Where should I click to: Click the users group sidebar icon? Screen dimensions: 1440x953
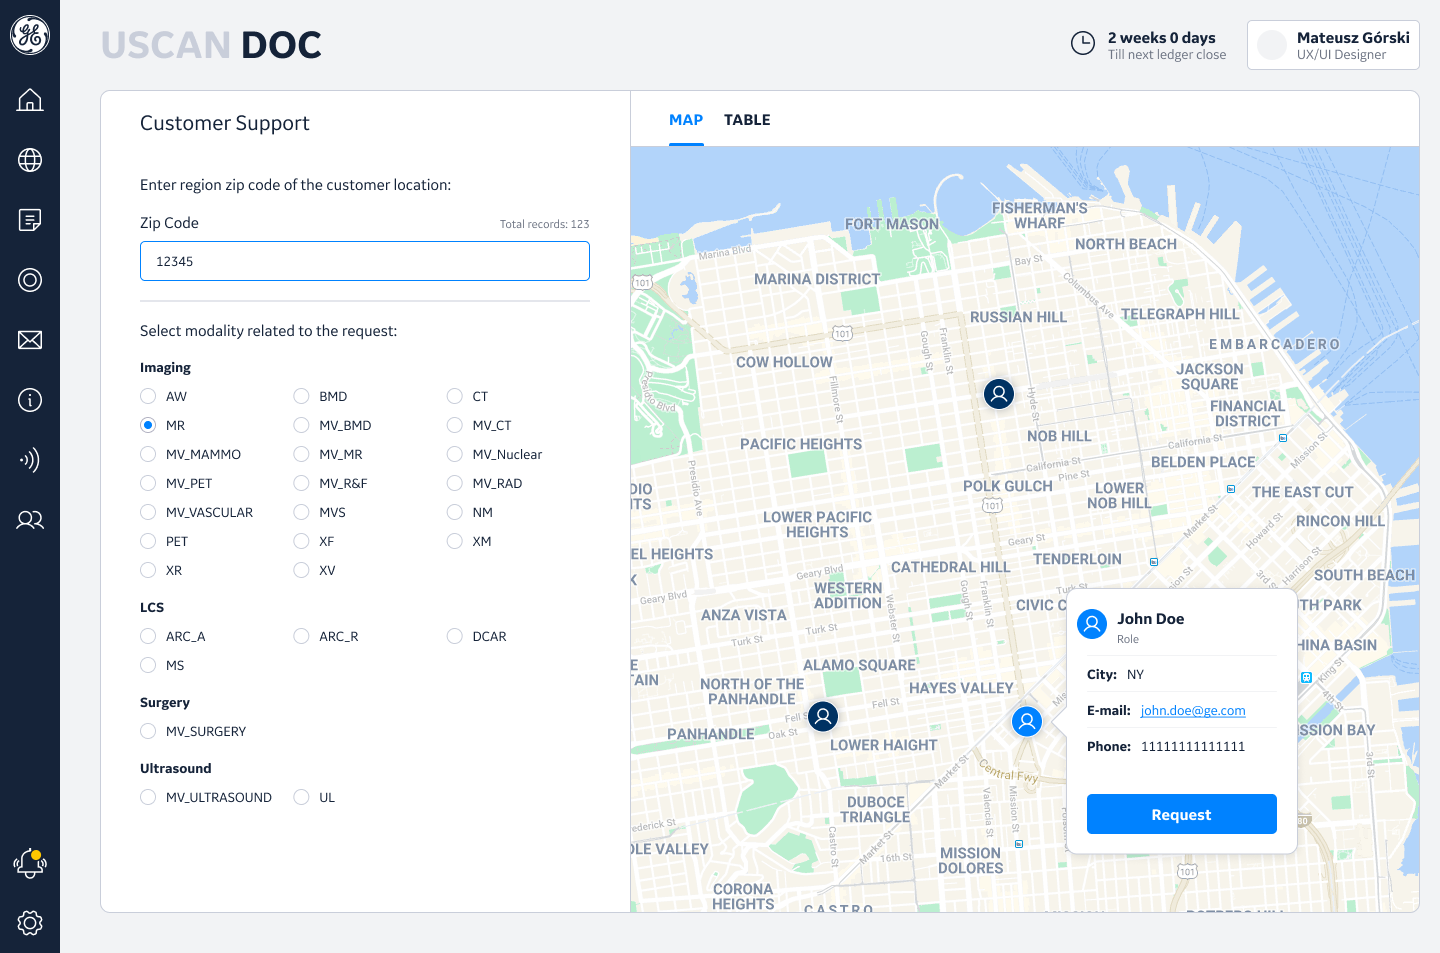coord(30,520)
